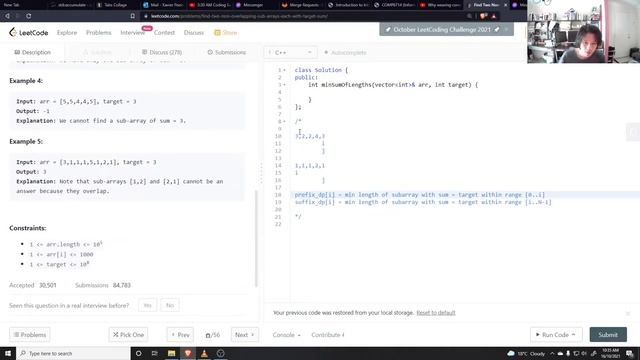Switch to the Mail browser tab
This screenshot has width=640, height=360.
(x=163, y=5)
